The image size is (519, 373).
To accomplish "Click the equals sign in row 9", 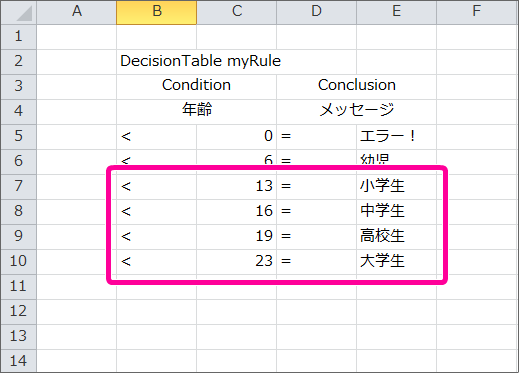I will coord(286,236).
